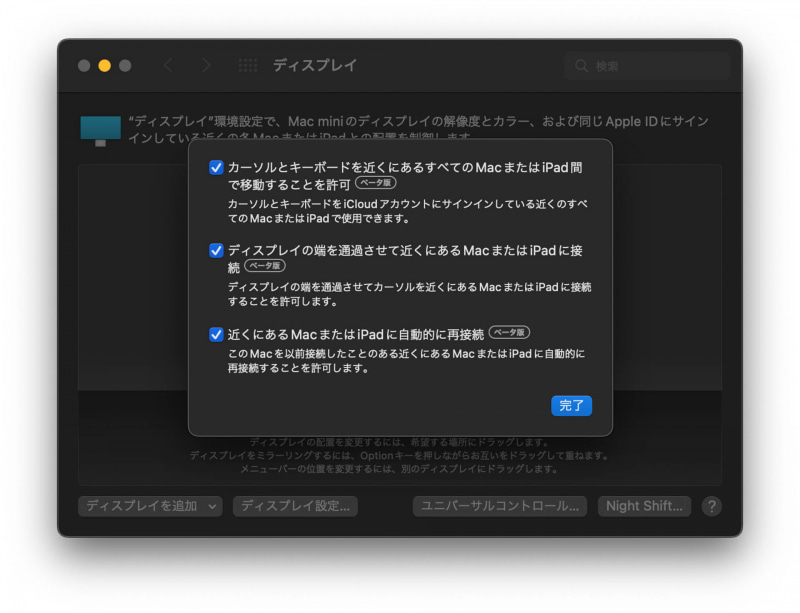Screen dimensions: 800x613
Task: Uncheck cursor and keyboard movement between devices
Action: coord(217,167)
